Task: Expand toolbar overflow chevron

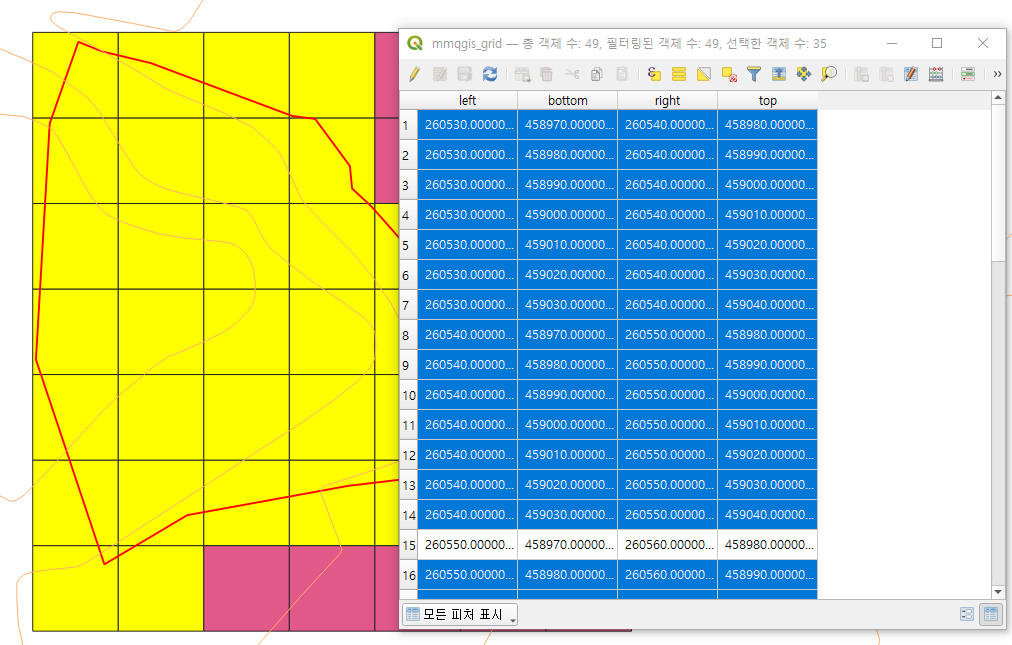Action: tap(997, 74)
